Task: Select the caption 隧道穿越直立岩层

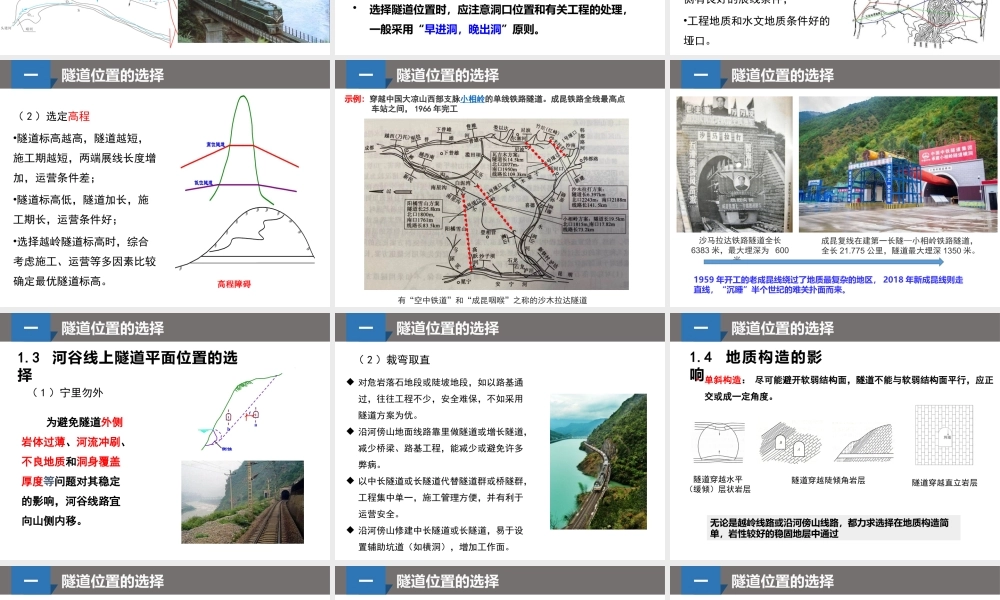Action: pyautogui.click(x=944, y=483)
